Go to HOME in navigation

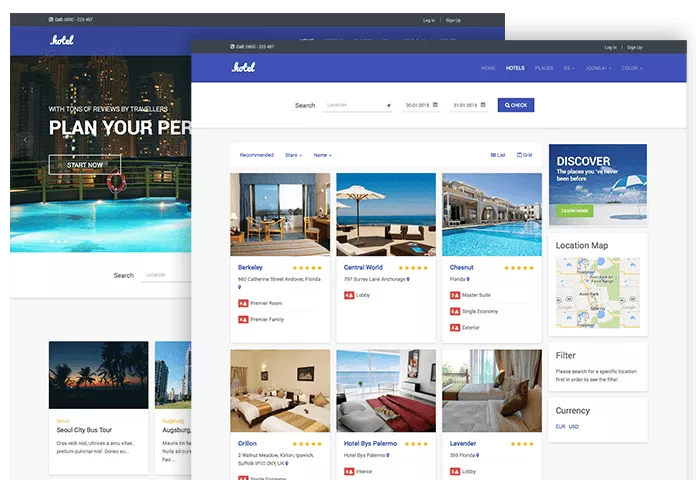(x=488, y=68)
